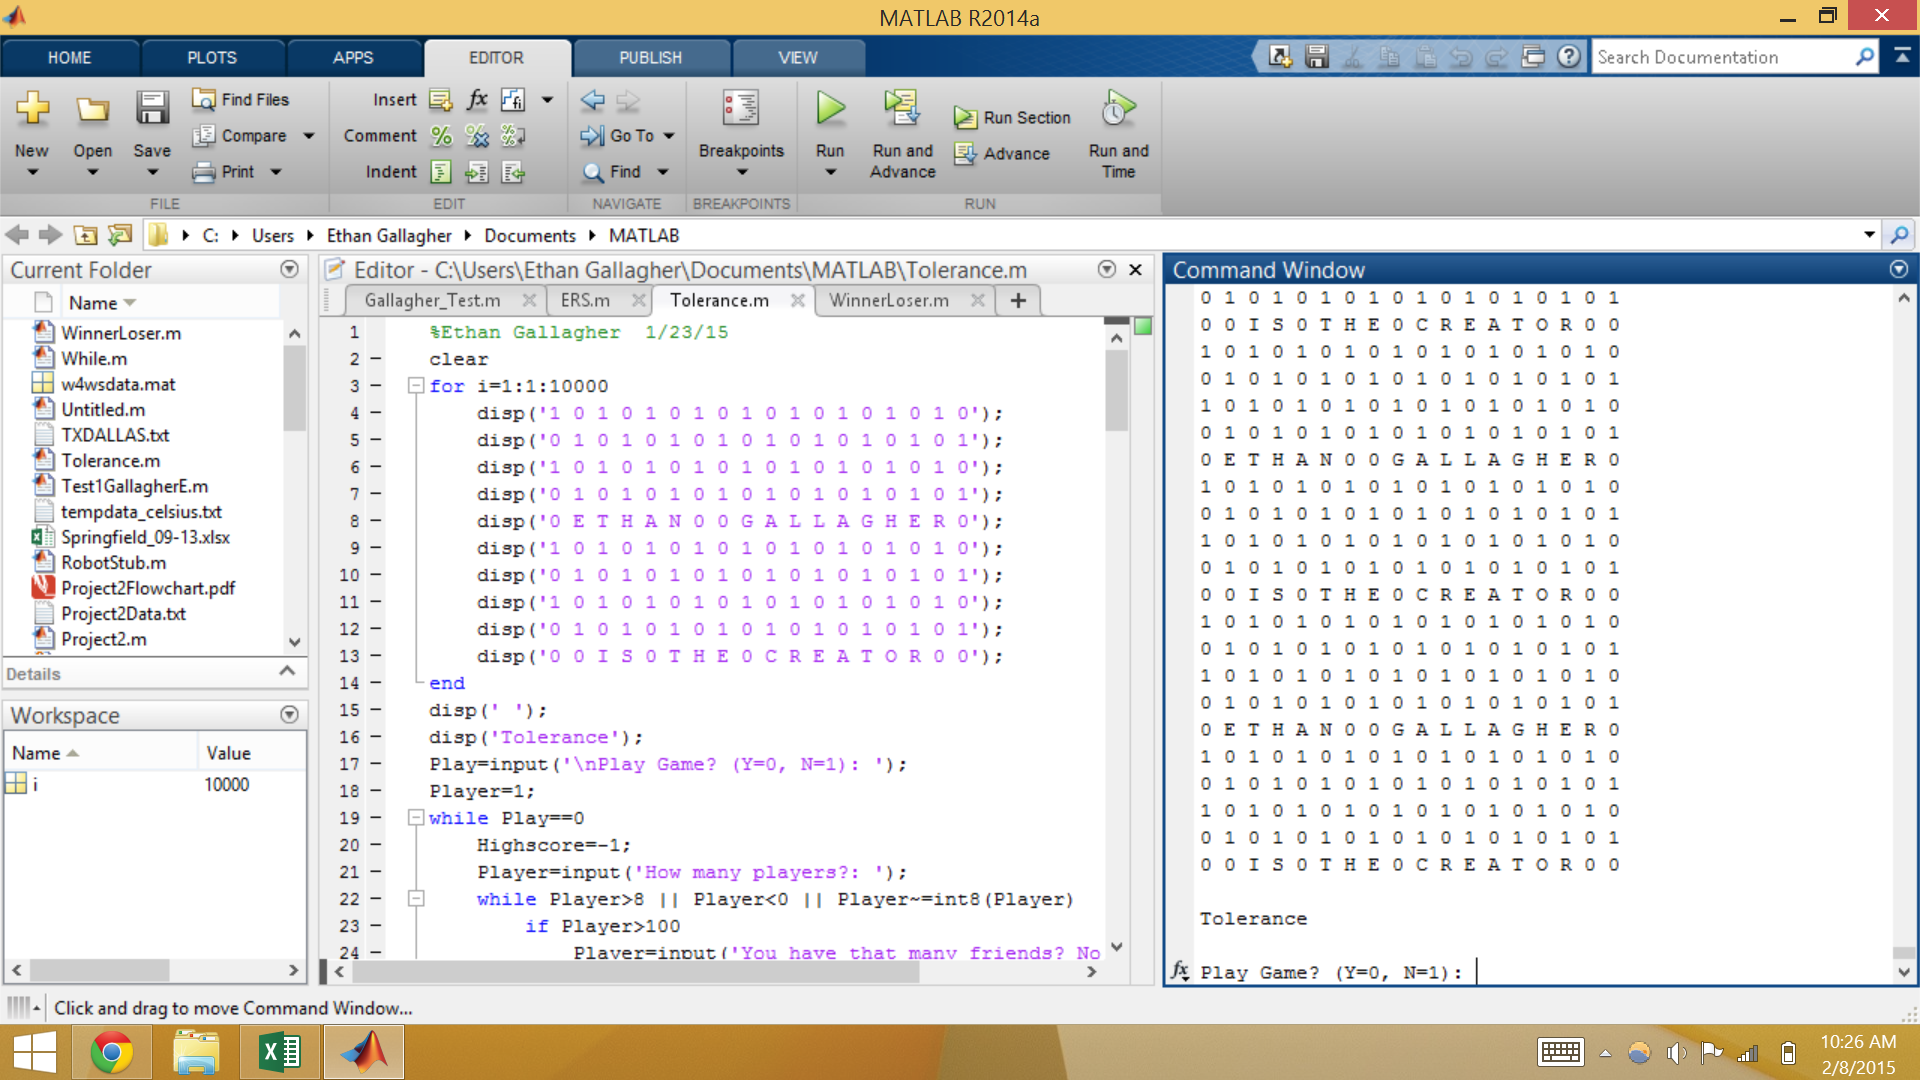Viewport: 1920px width, 1080px height.
Task: Expand the Go To dropdown
Action: pos(669,136)
